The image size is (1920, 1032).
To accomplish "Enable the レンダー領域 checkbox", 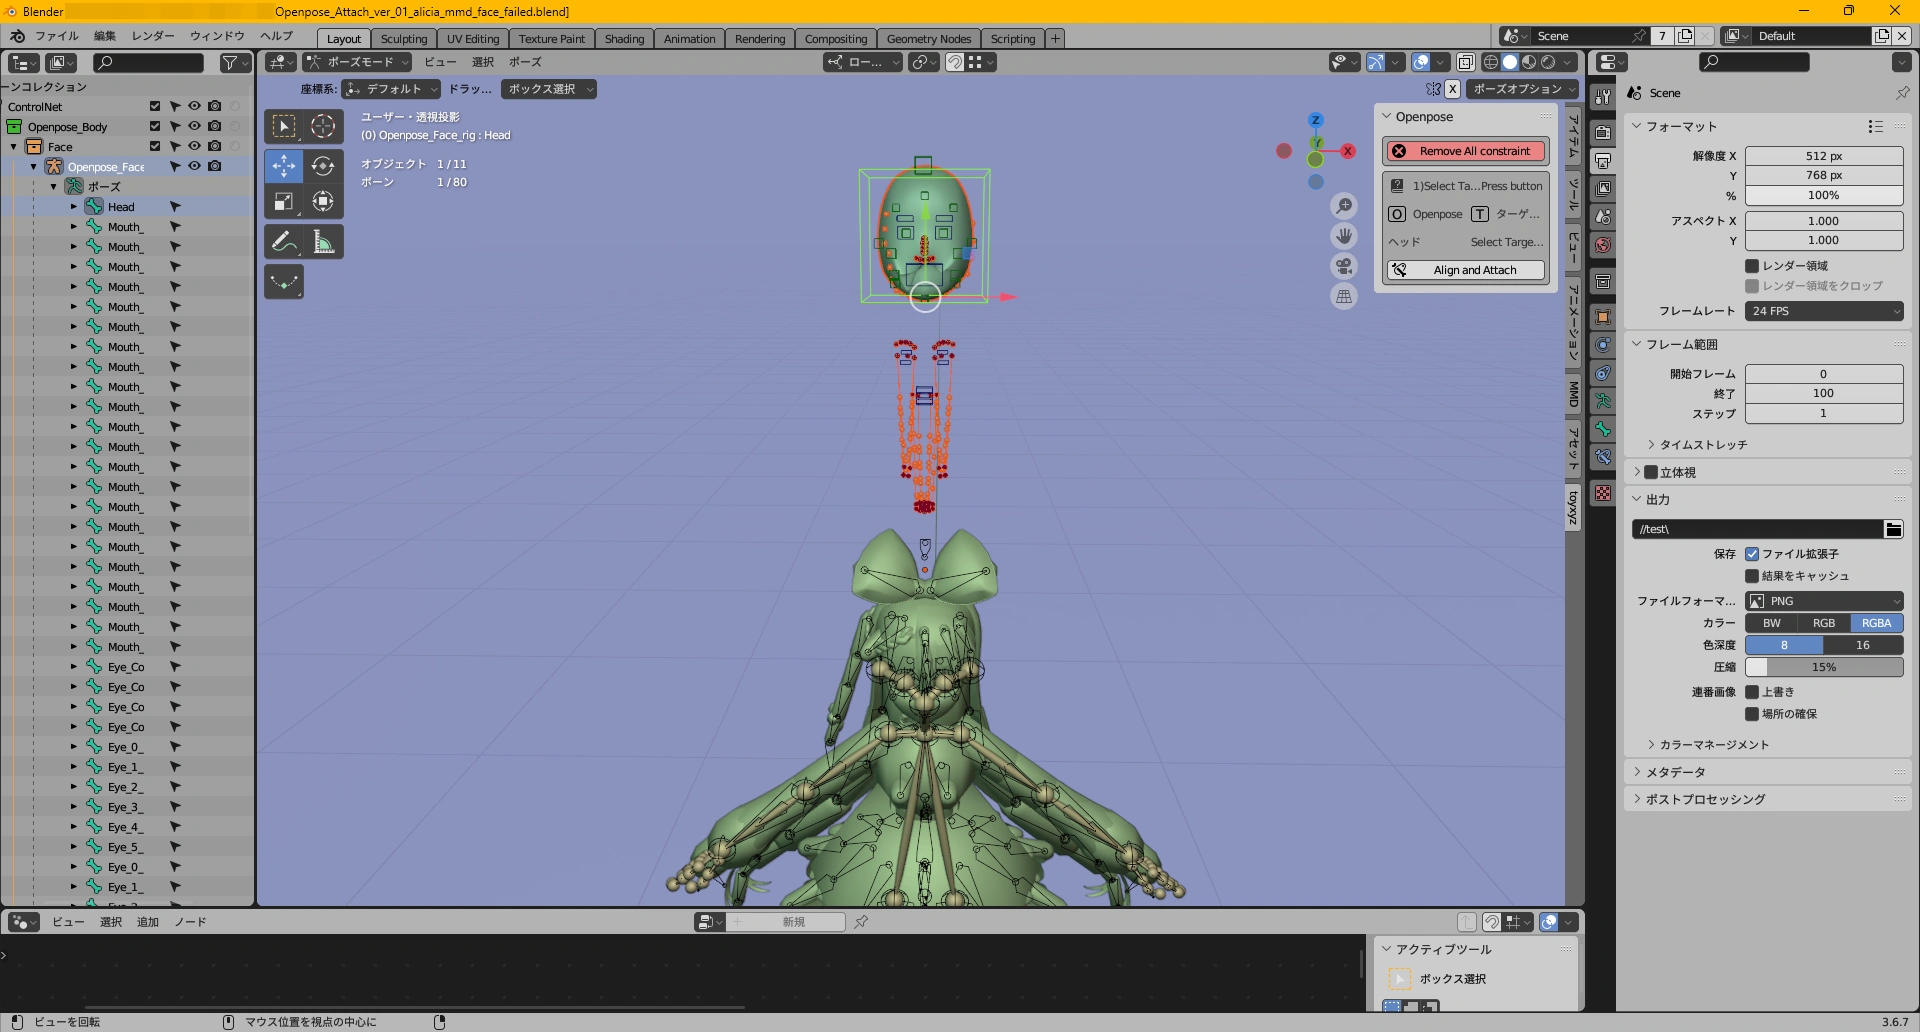I will [x=1753, y=265].
